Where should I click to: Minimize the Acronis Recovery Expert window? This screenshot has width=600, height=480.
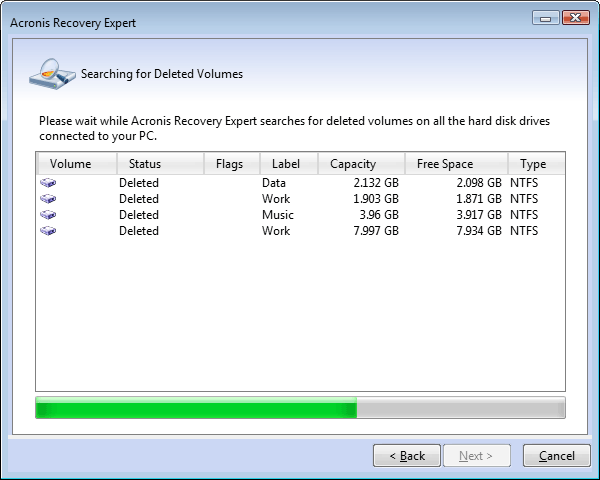click(x=546, y=18)
